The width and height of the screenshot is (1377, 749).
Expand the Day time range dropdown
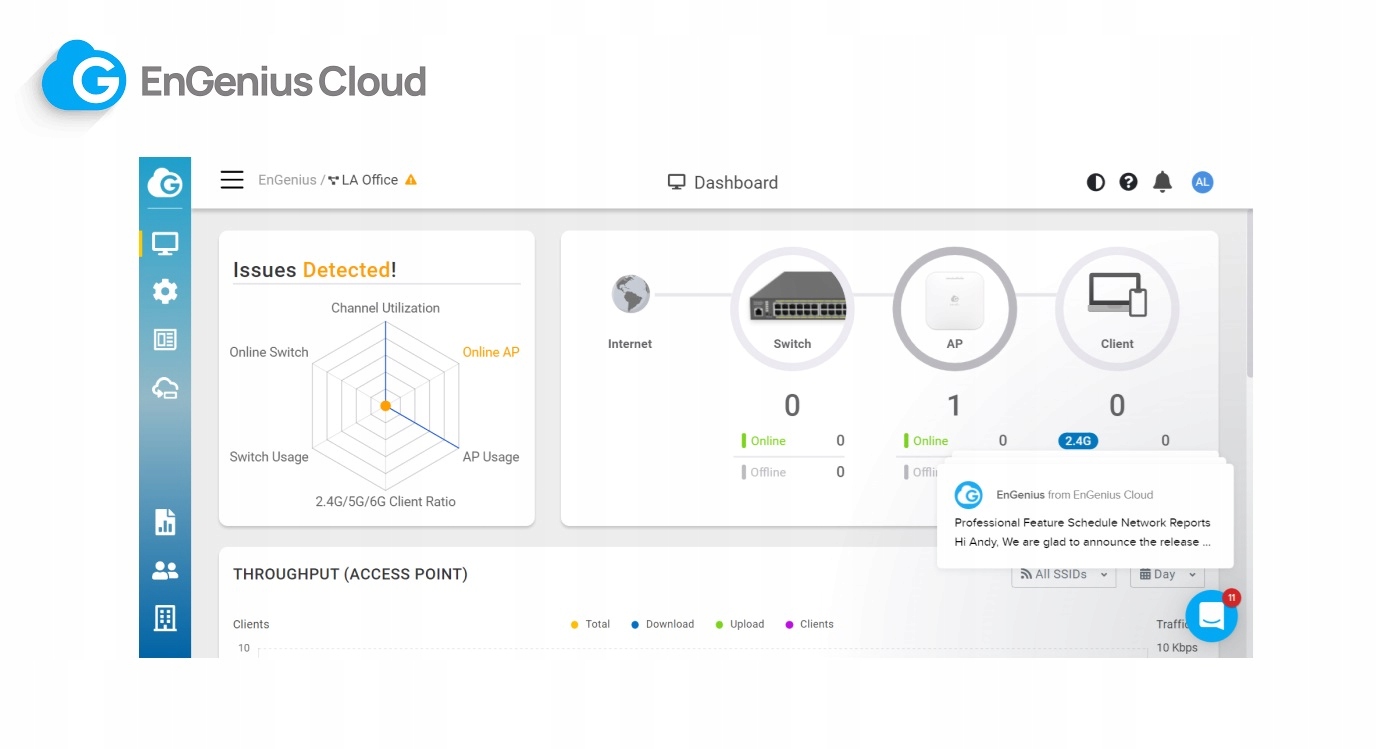1166,575
